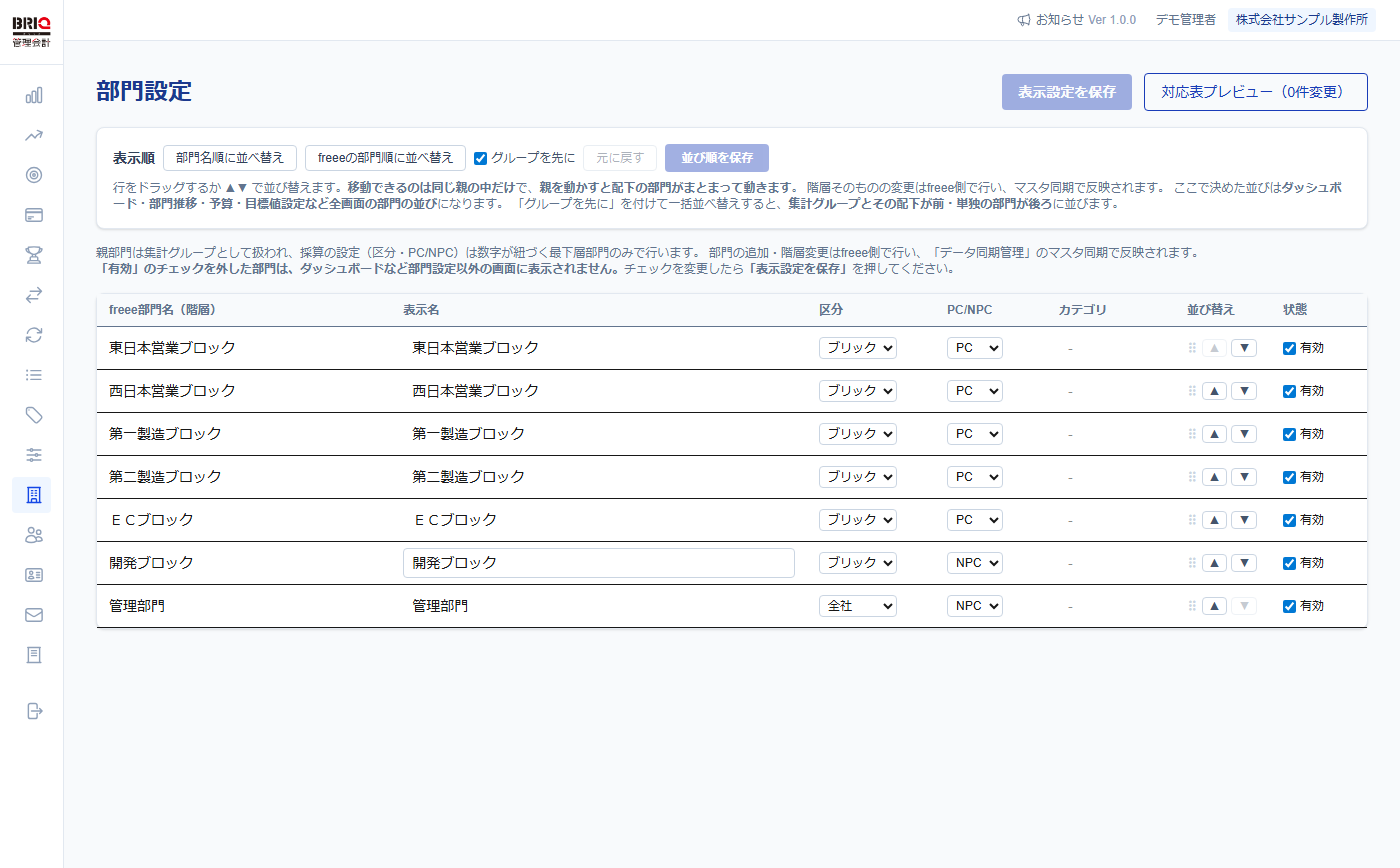
Task: Open 区分 dropdown for 東日本営業ブロック
Action: (858, 348)
